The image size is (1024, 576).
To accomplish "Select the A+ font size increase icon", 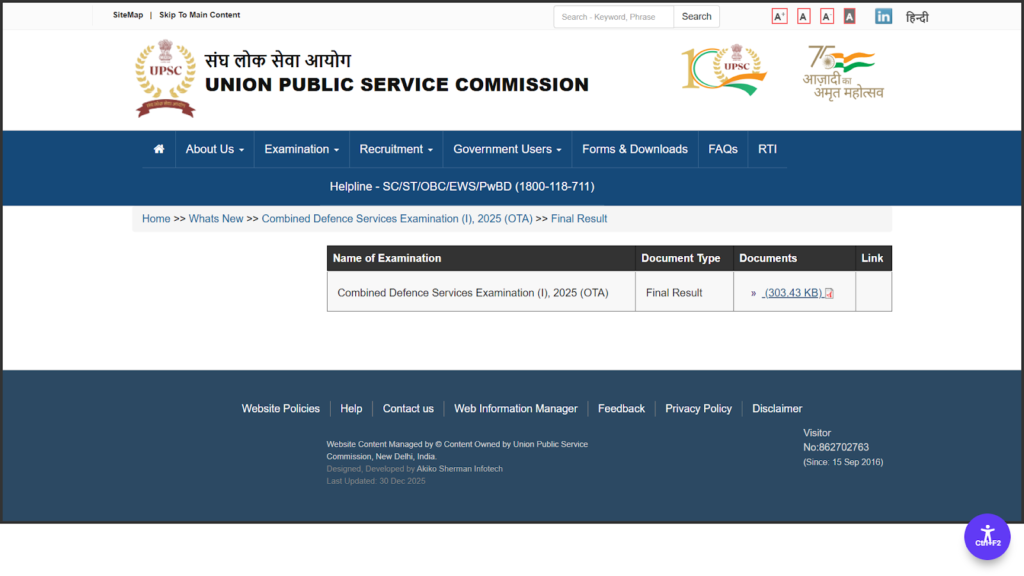I will pyautogui.click(x=779, y=16).
